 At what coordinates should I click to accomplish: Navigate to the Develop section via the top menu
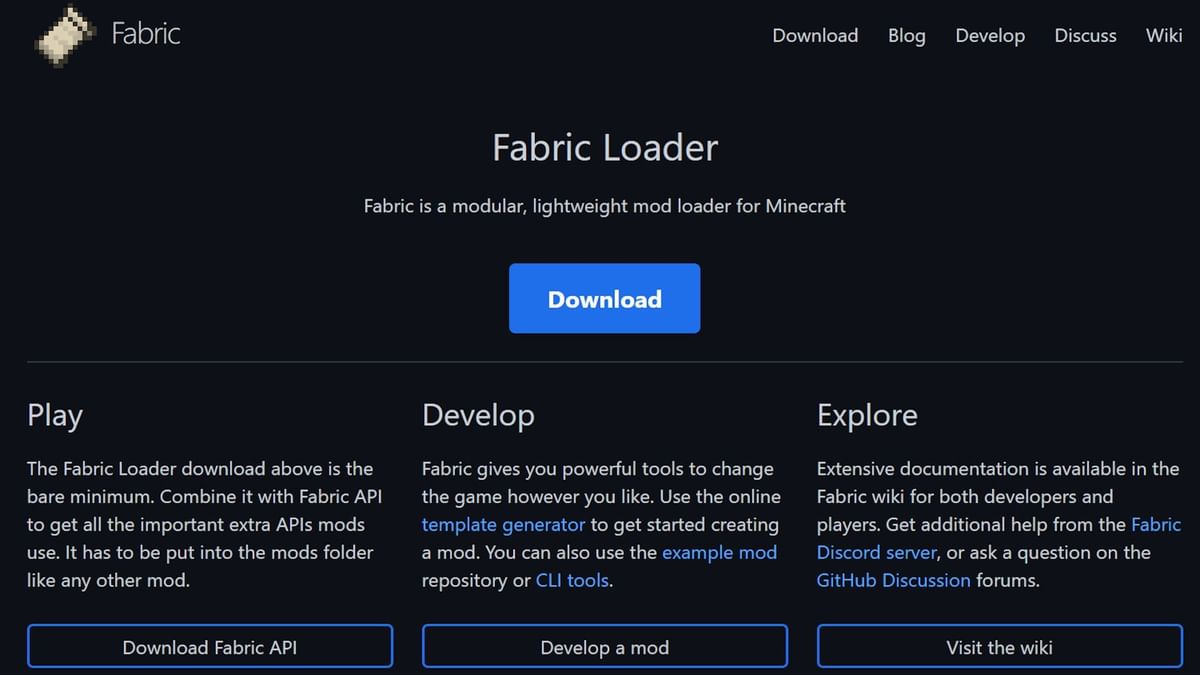tap(990, 36)
